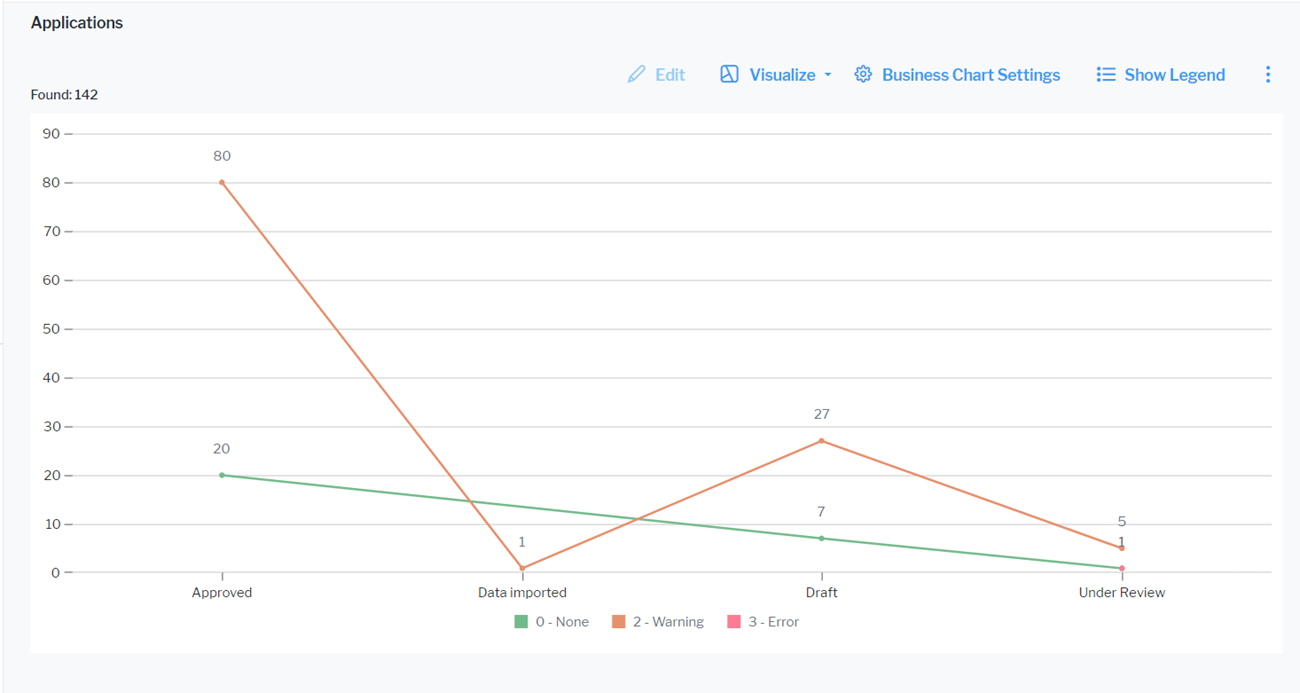This screenshot has height=693, width=1300.
Task: Click the Show Legend label
Action: 1174,75
